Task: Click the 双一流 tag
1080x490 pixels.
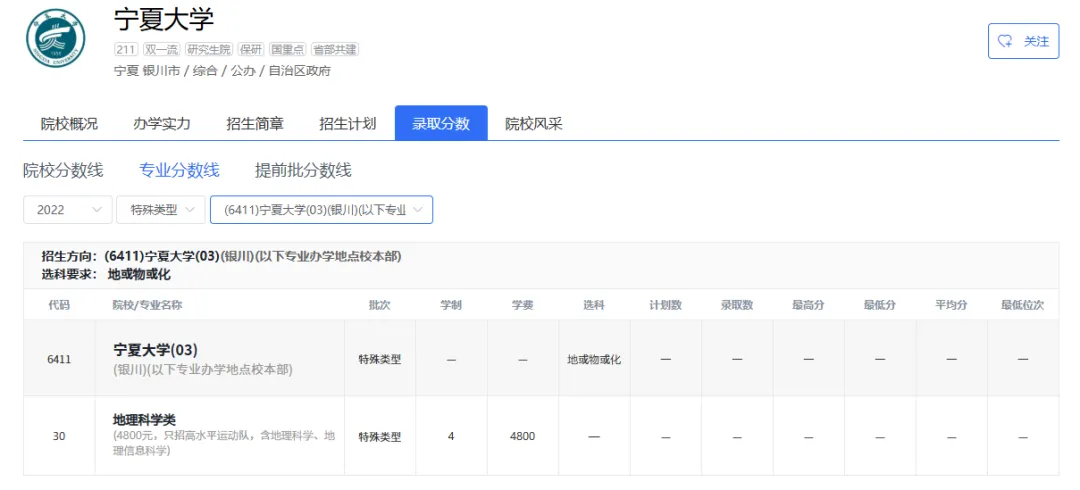Action: click(x=161, y=50)
